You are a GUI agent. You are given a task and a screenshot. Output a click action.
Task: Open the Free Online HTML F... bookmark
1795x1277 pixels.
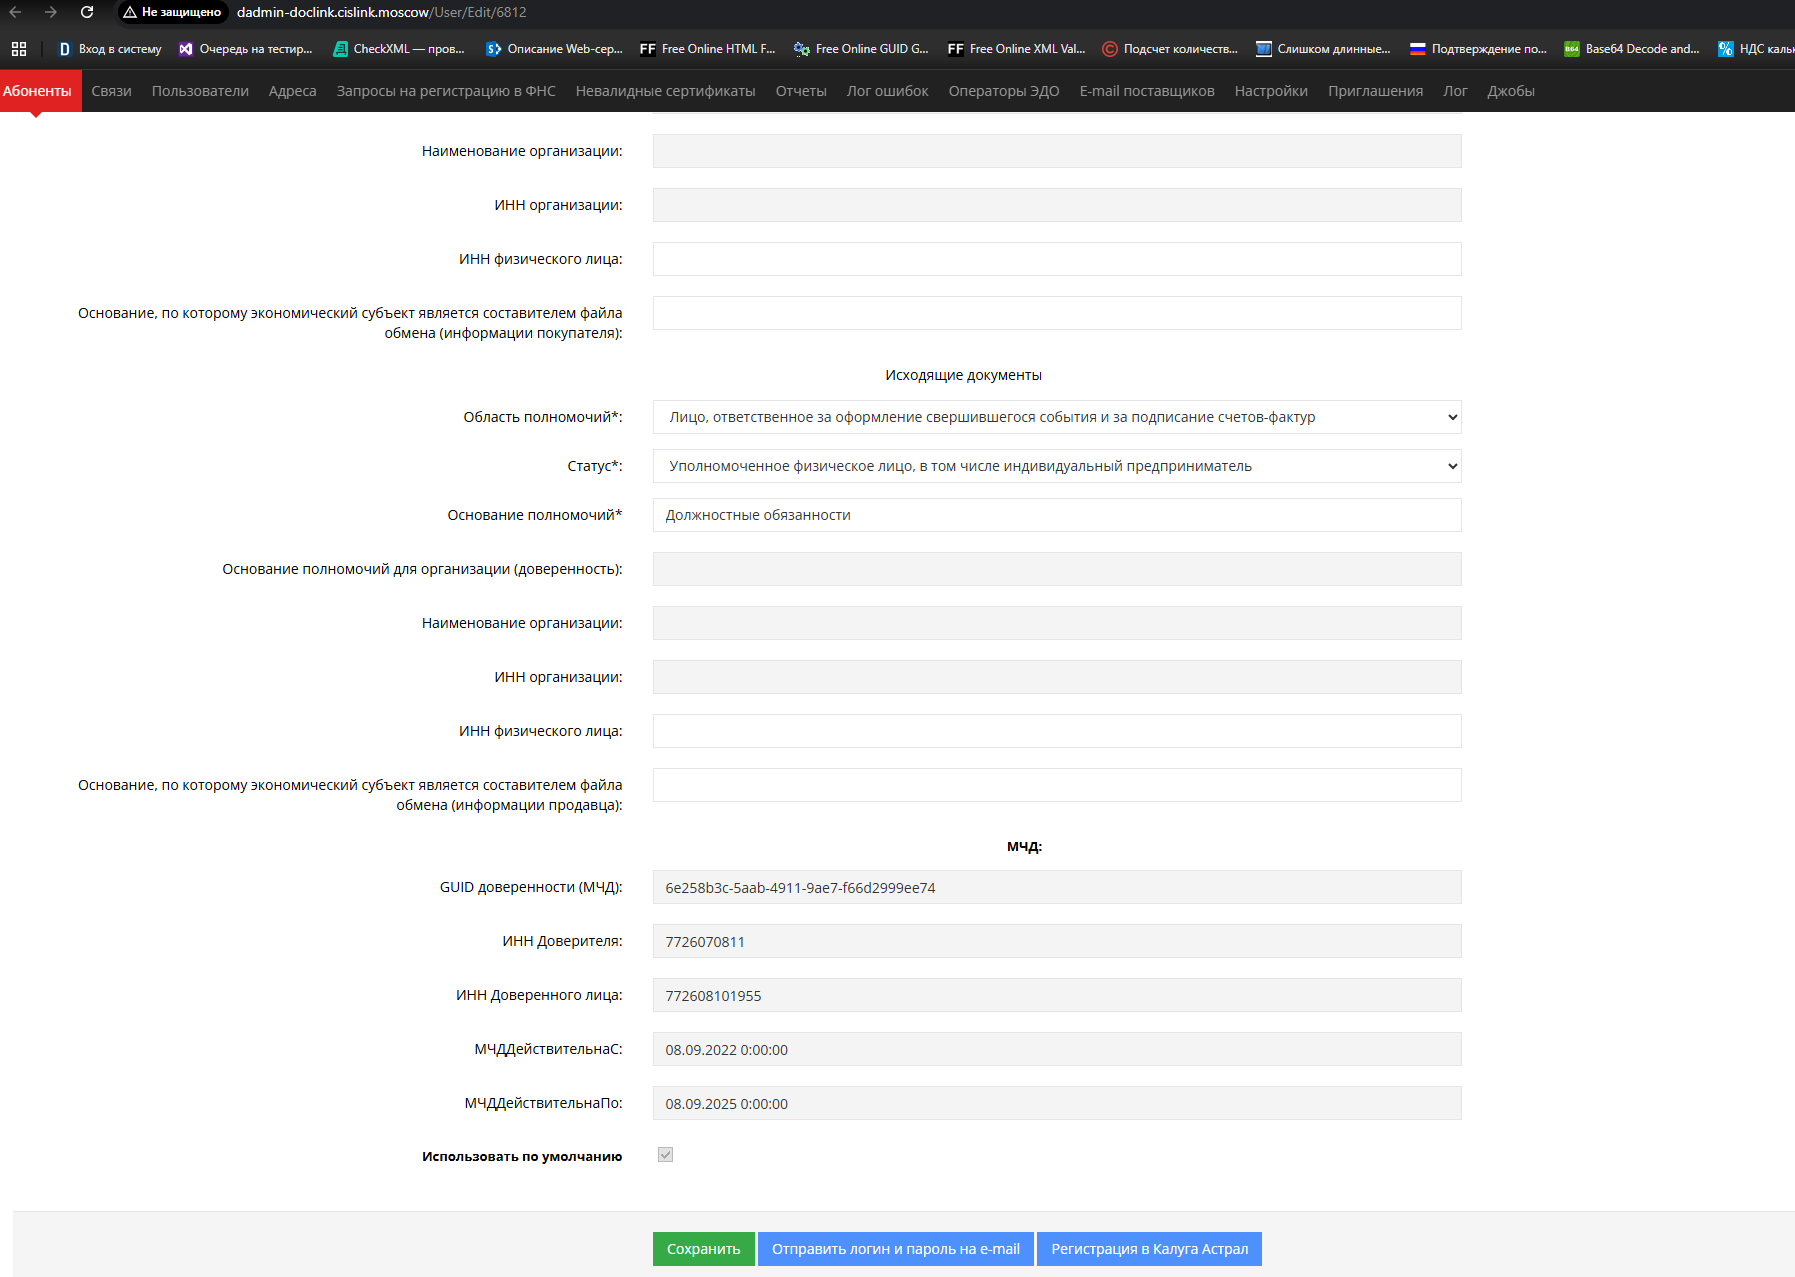point(708,49)
